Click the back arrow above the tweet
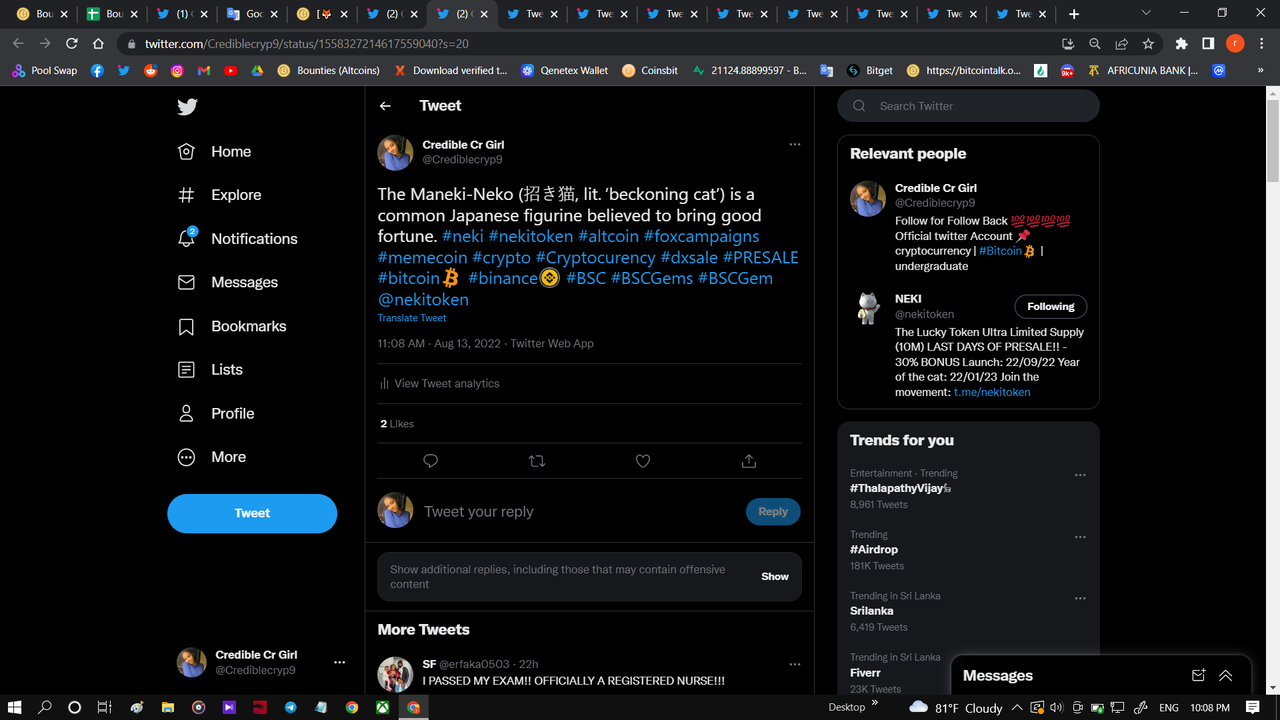Image resolution: width=1280 pixels, height=720 pixels. pos(385,105)
